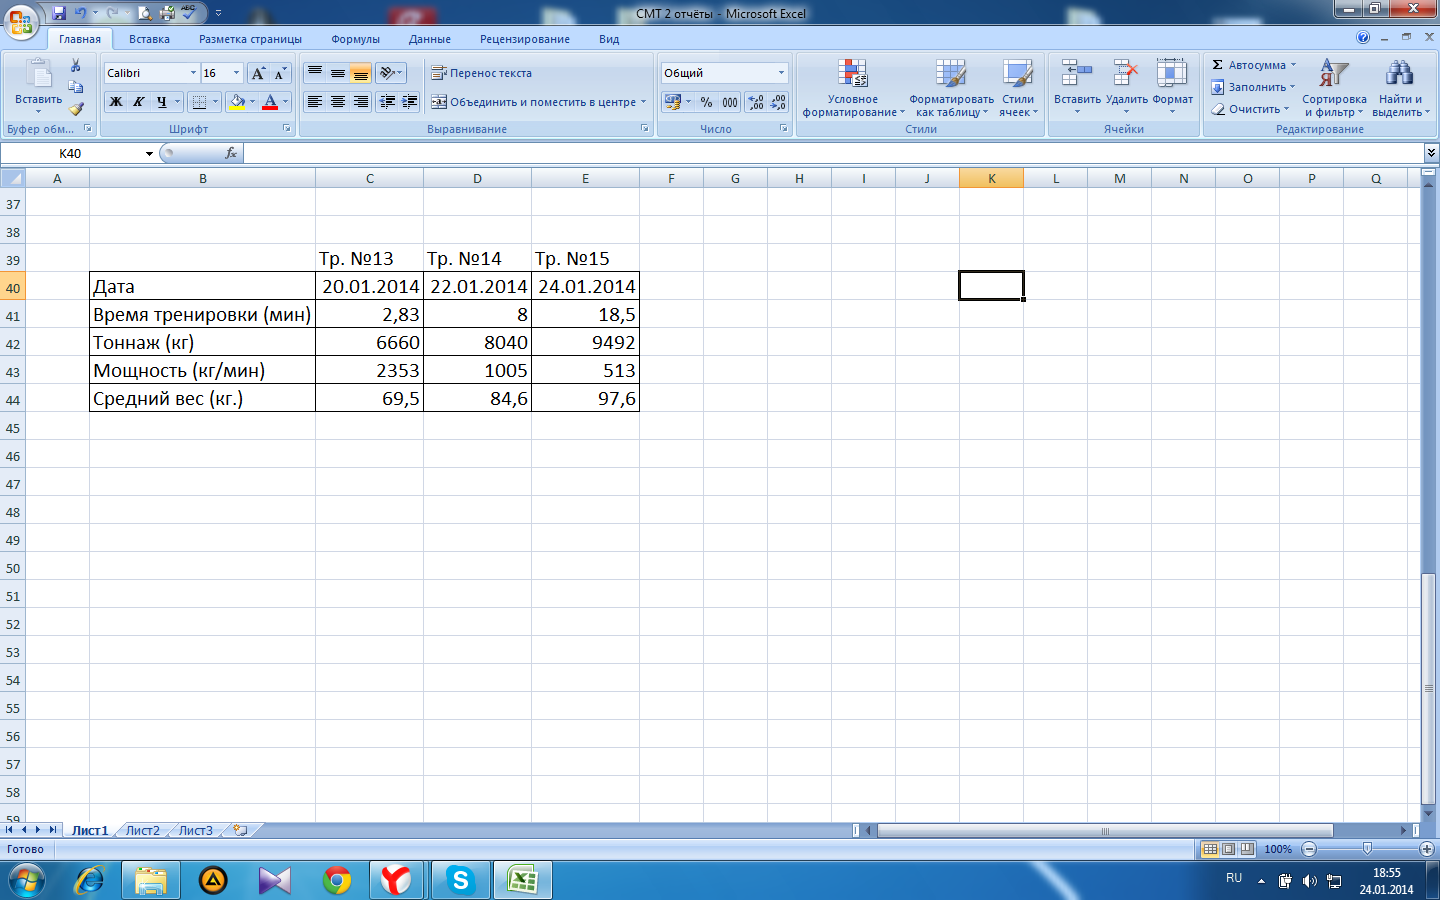Expand the Общий number format dropdown

tap(781, 73)
